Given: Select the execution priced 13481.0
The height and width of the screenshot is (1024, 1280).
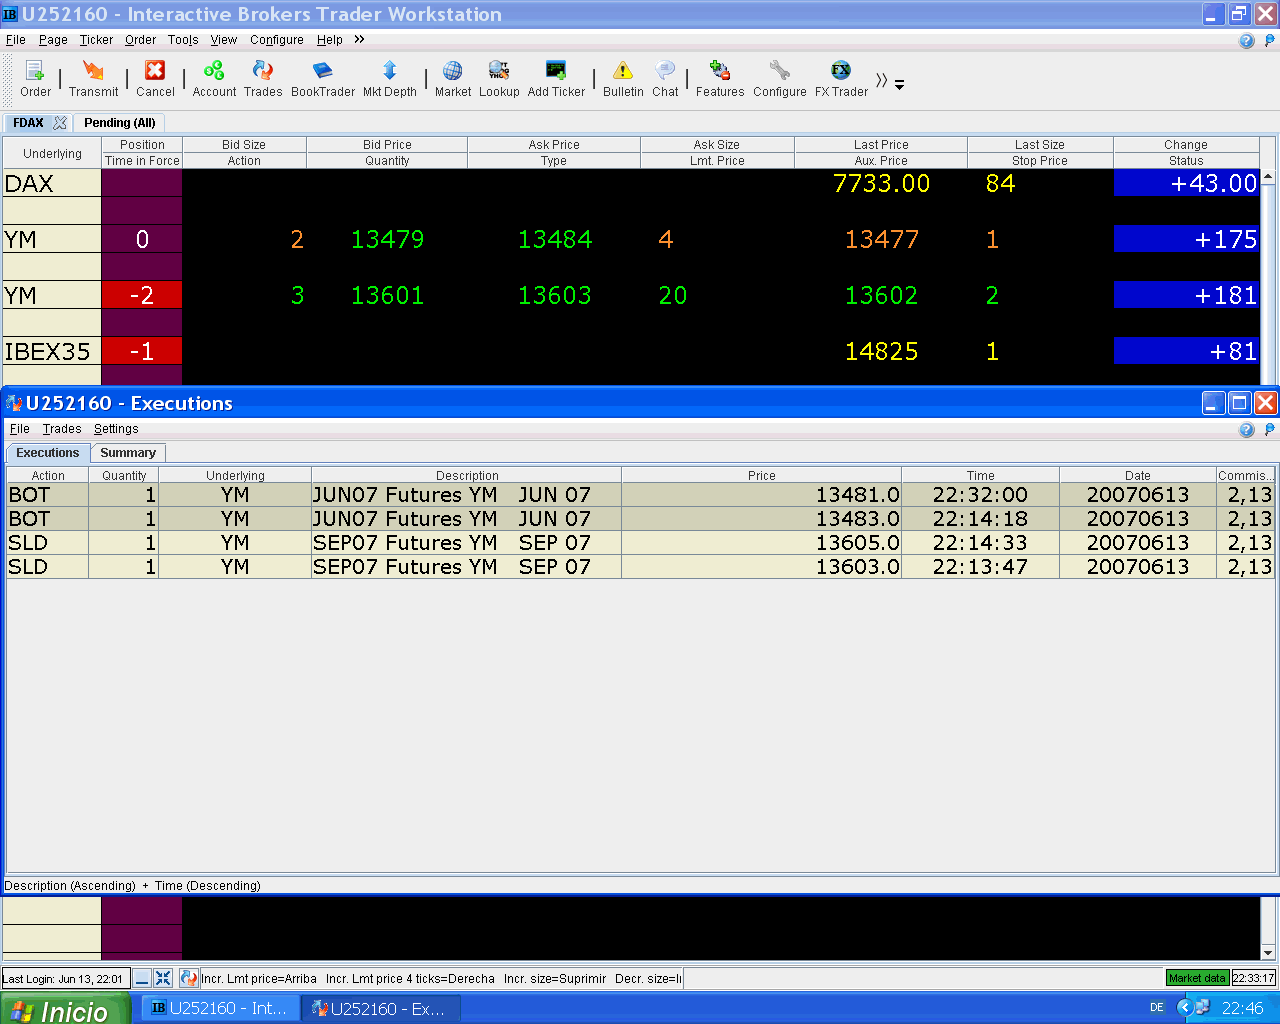Looking at the screenshot, I should (640, 495).
